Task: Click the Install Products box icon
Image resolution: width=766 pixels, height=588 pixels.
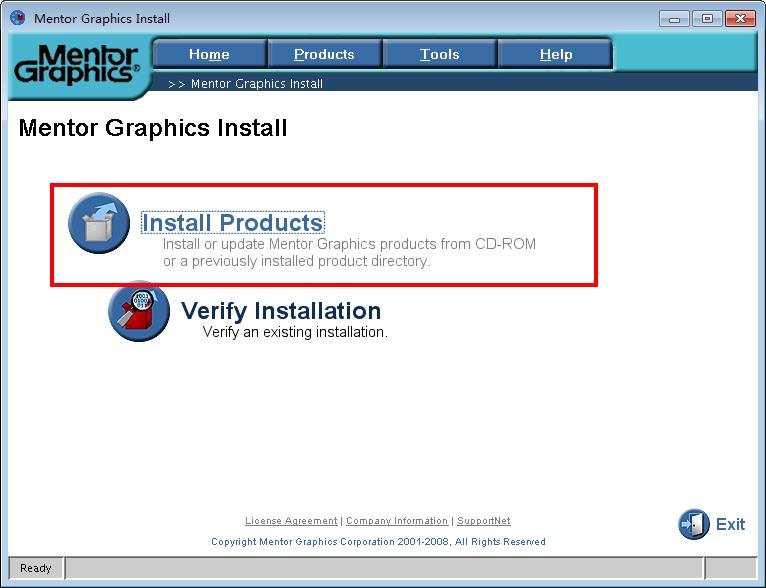Action: pyautogui.click(x=99, y=223)
